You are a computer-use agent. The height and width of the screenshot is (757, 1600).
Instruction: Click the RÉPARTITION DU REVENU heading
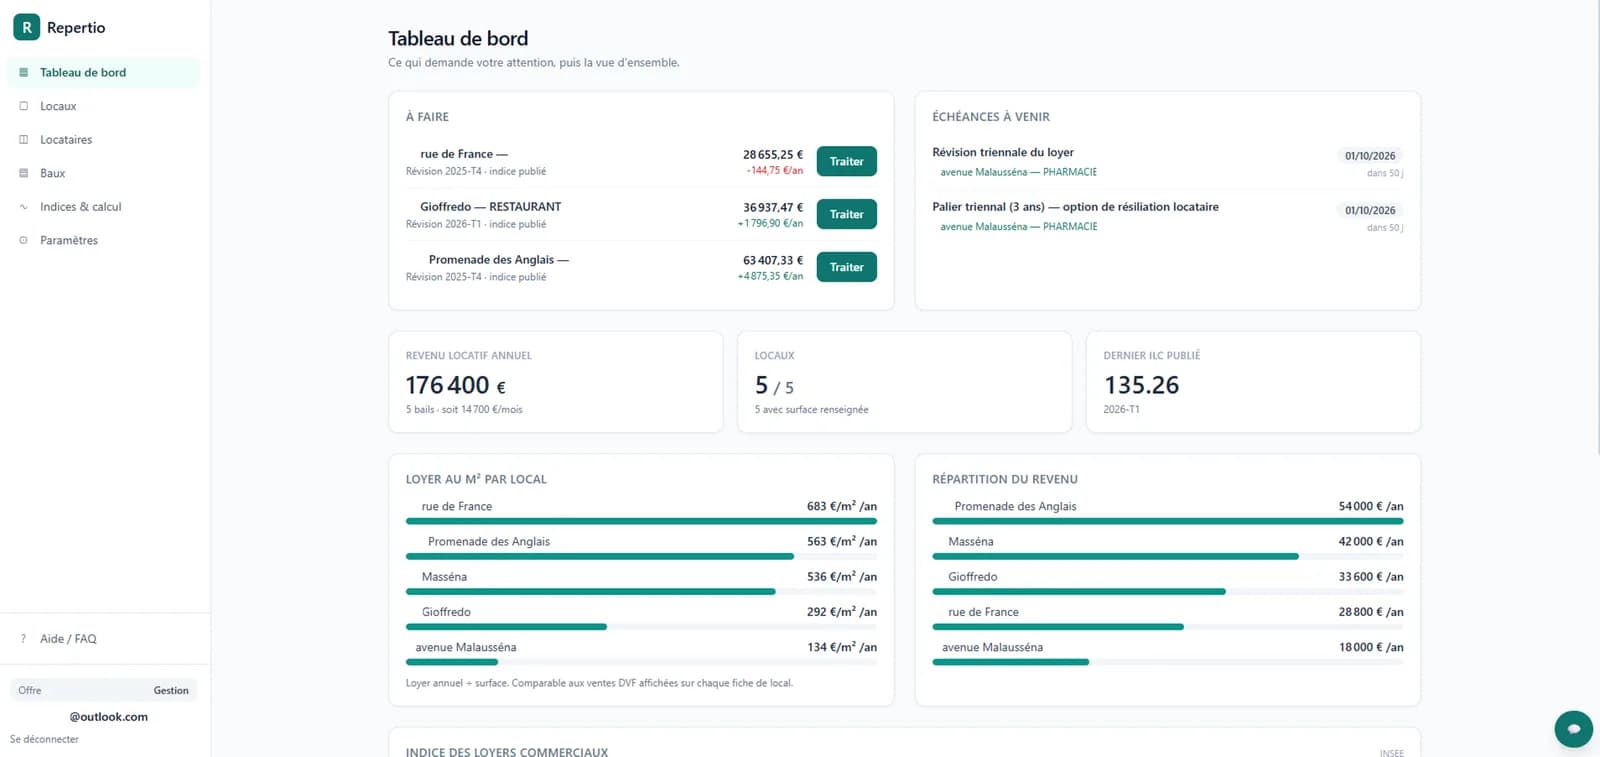coord(1005,479)
